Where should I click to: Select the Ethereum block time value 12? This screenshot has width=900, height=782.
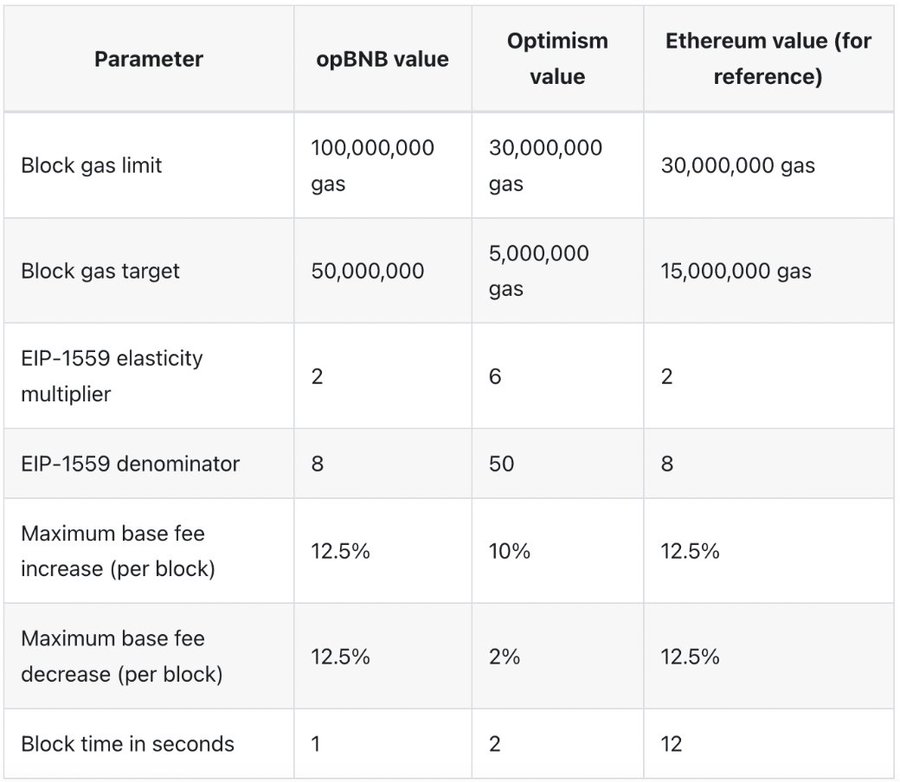tap(671, 744)
